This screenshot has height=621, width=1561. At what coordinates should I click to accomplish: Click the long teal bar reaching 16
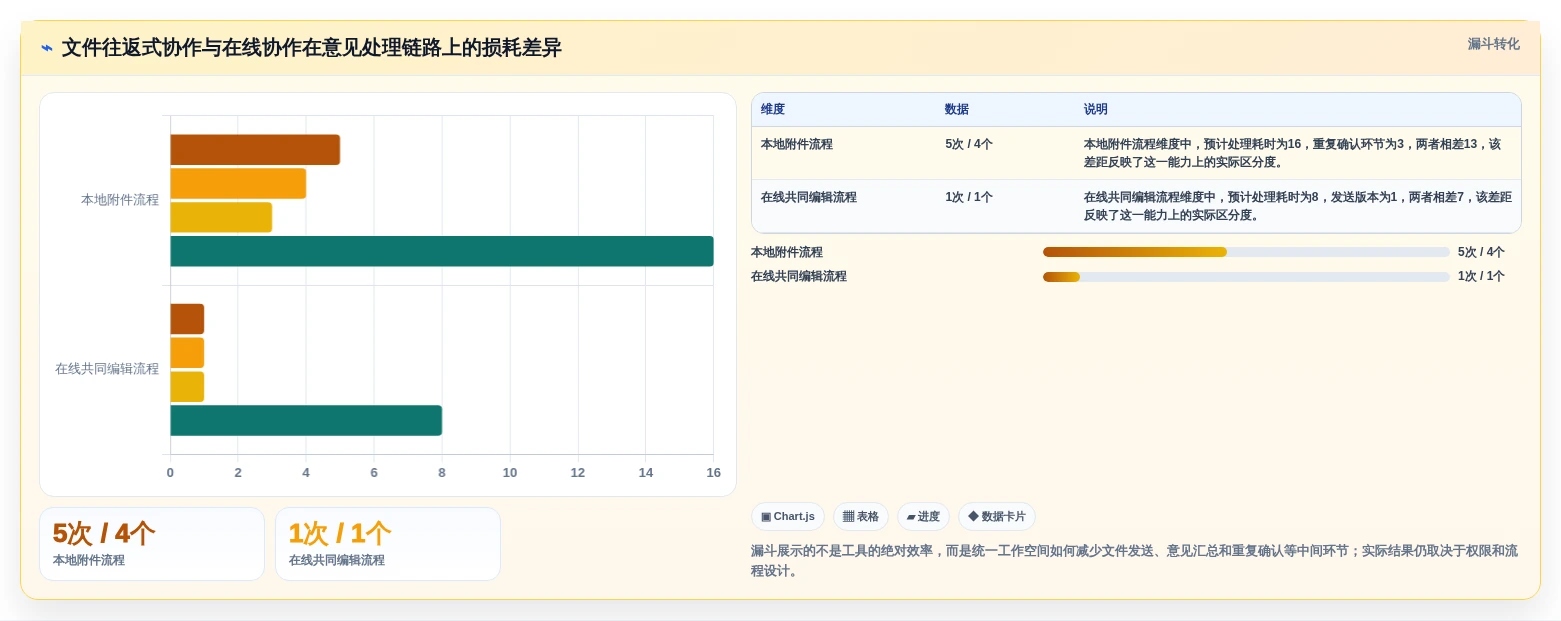click(x=442, y=251)
